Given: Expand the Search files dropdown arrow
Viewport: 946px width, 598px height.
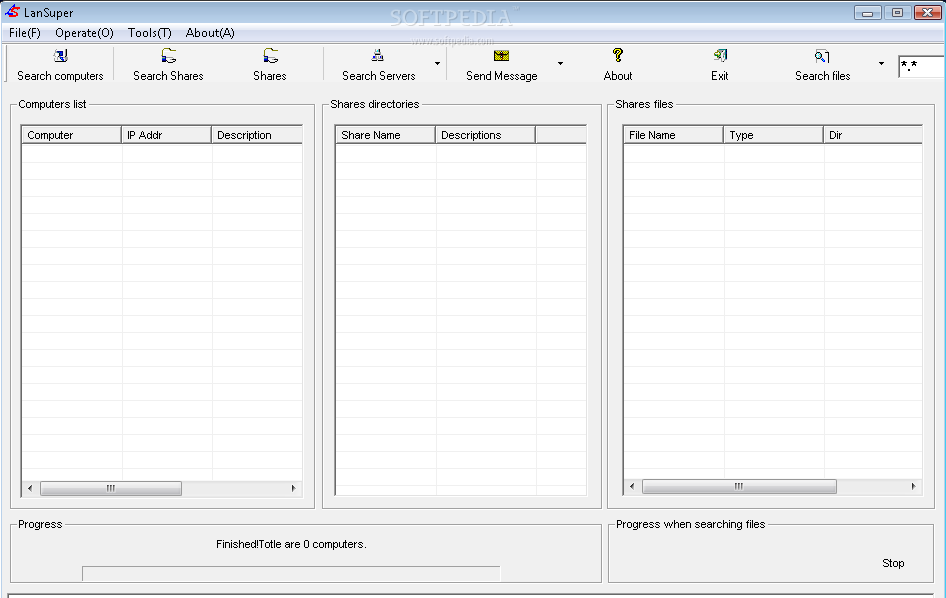Looking at the screenshot, I should [881, 63].
